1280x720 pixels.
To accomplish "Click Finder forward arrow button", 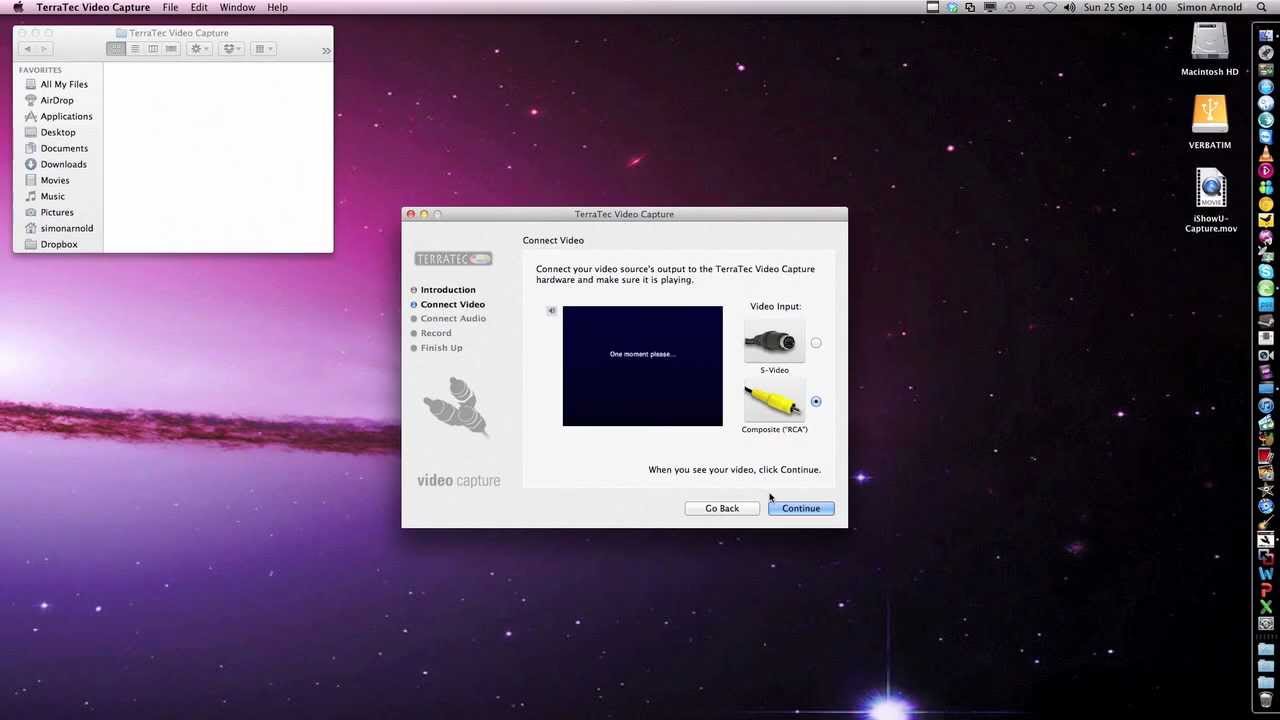I will [44, 49].
